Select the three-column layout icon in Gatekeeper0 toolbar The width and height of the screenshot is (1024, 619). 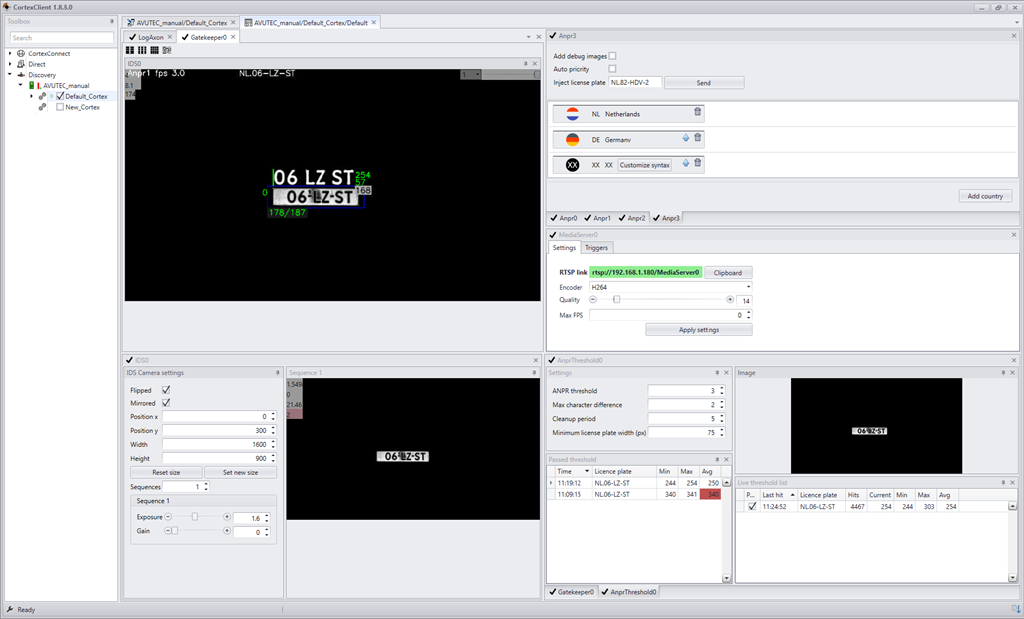(142, 50)
